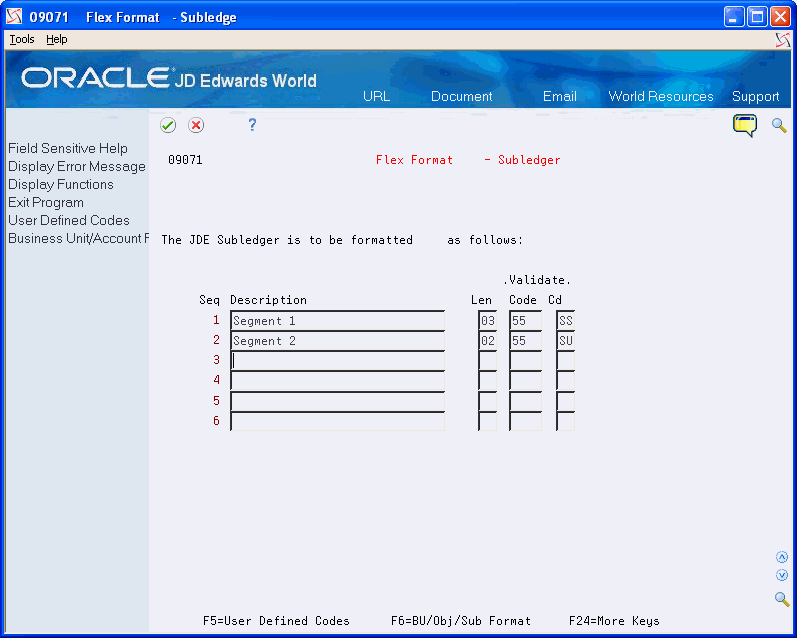Image resolution: width=797 pixels, height=638 pixels.
Task: Click the row 4 Len field
Action: (487, 381)
